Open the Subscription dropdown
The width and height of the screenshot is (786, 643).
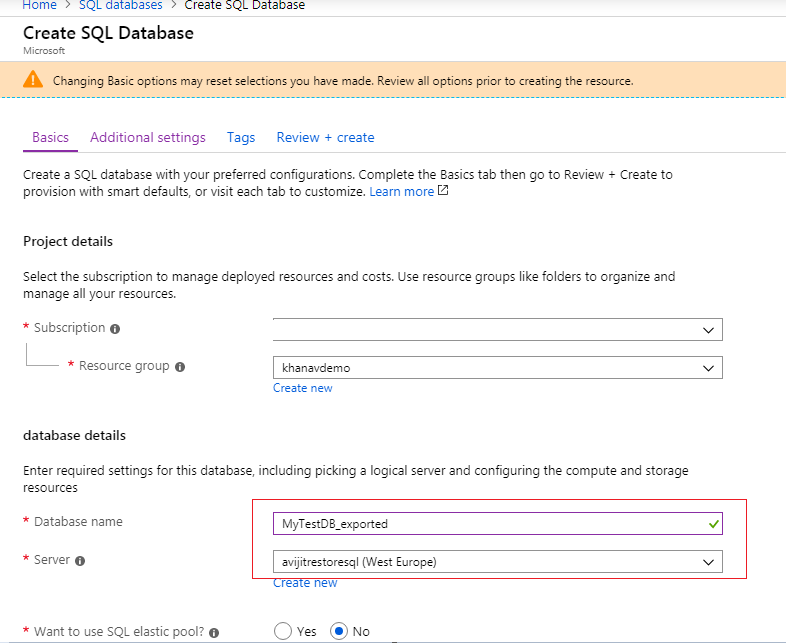coord(497,329)
